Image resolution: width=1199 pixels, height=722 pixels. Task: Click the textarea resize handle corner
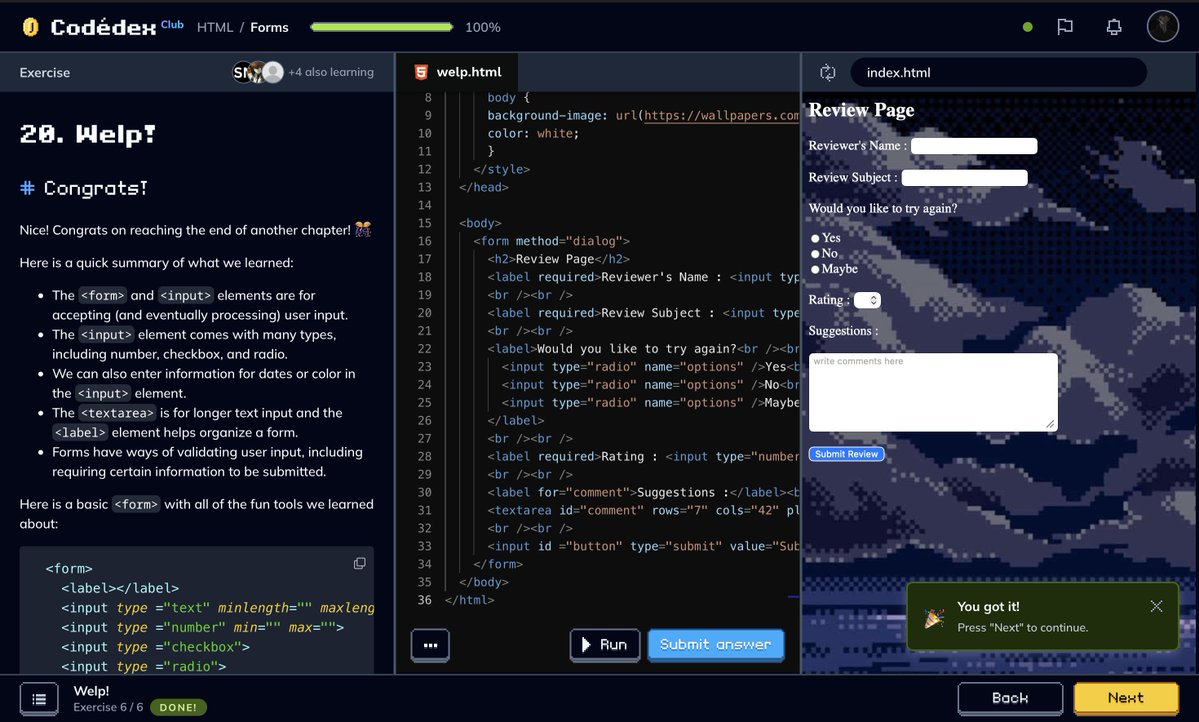coord(1051,424)
